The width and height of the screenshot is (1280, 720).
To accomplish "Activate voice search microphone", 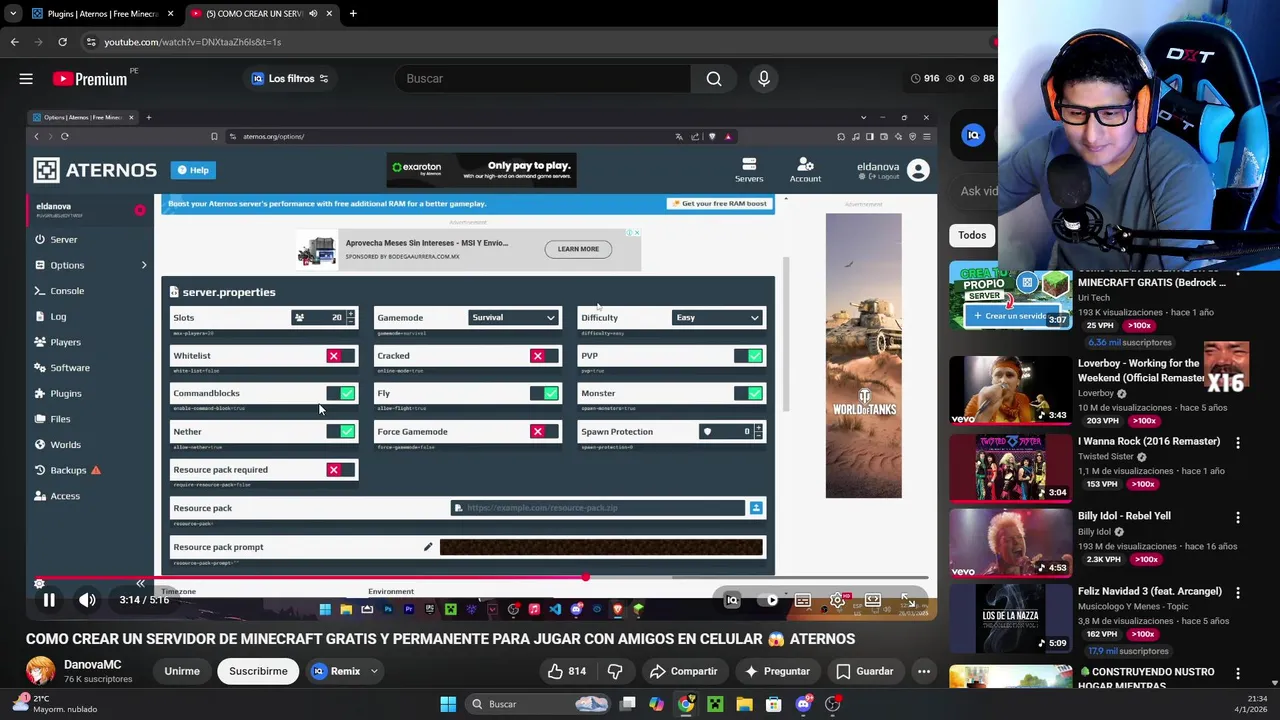I will (764, 79).
